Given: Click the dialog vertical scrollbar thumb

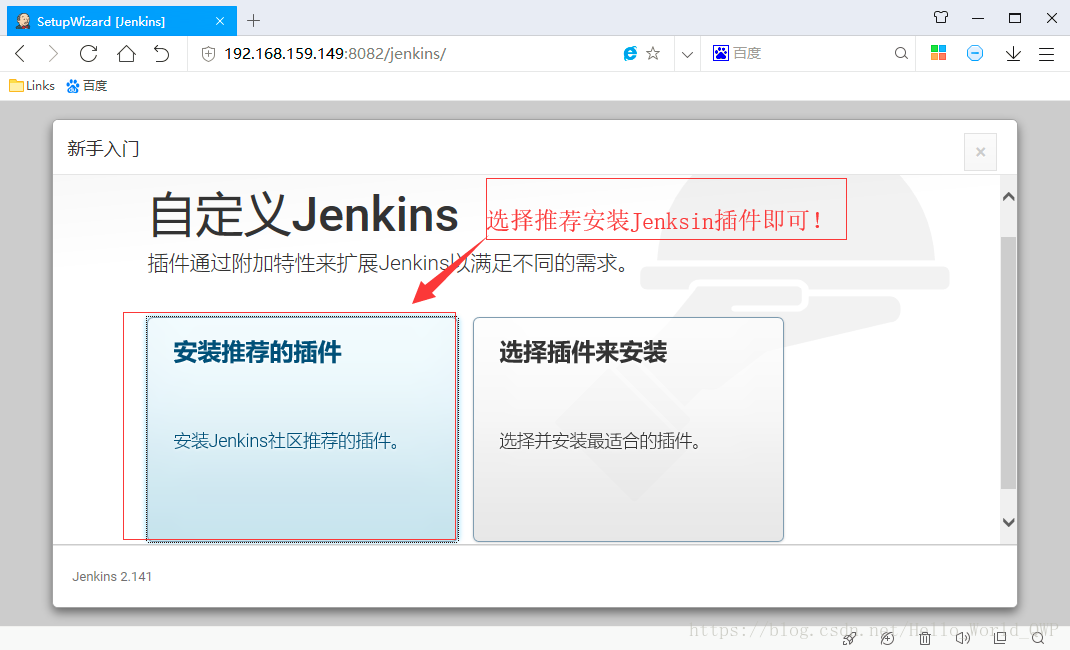Looking at the screenshot, I should (x=1009, y=363).
